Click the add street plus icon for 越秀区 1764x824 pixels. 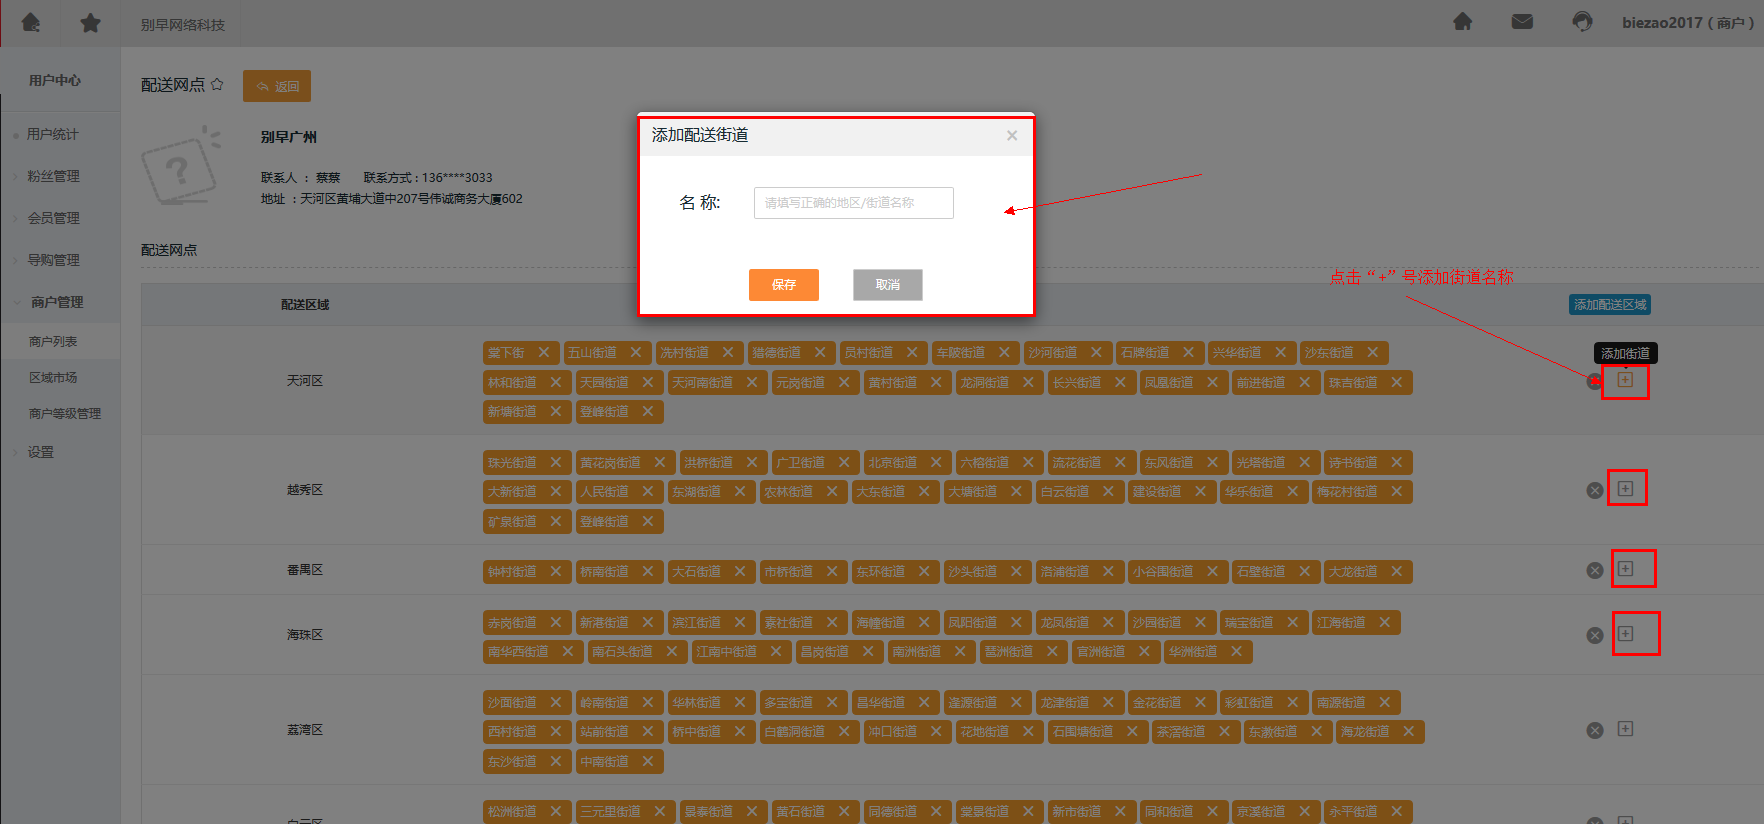tap(1626, 488)
